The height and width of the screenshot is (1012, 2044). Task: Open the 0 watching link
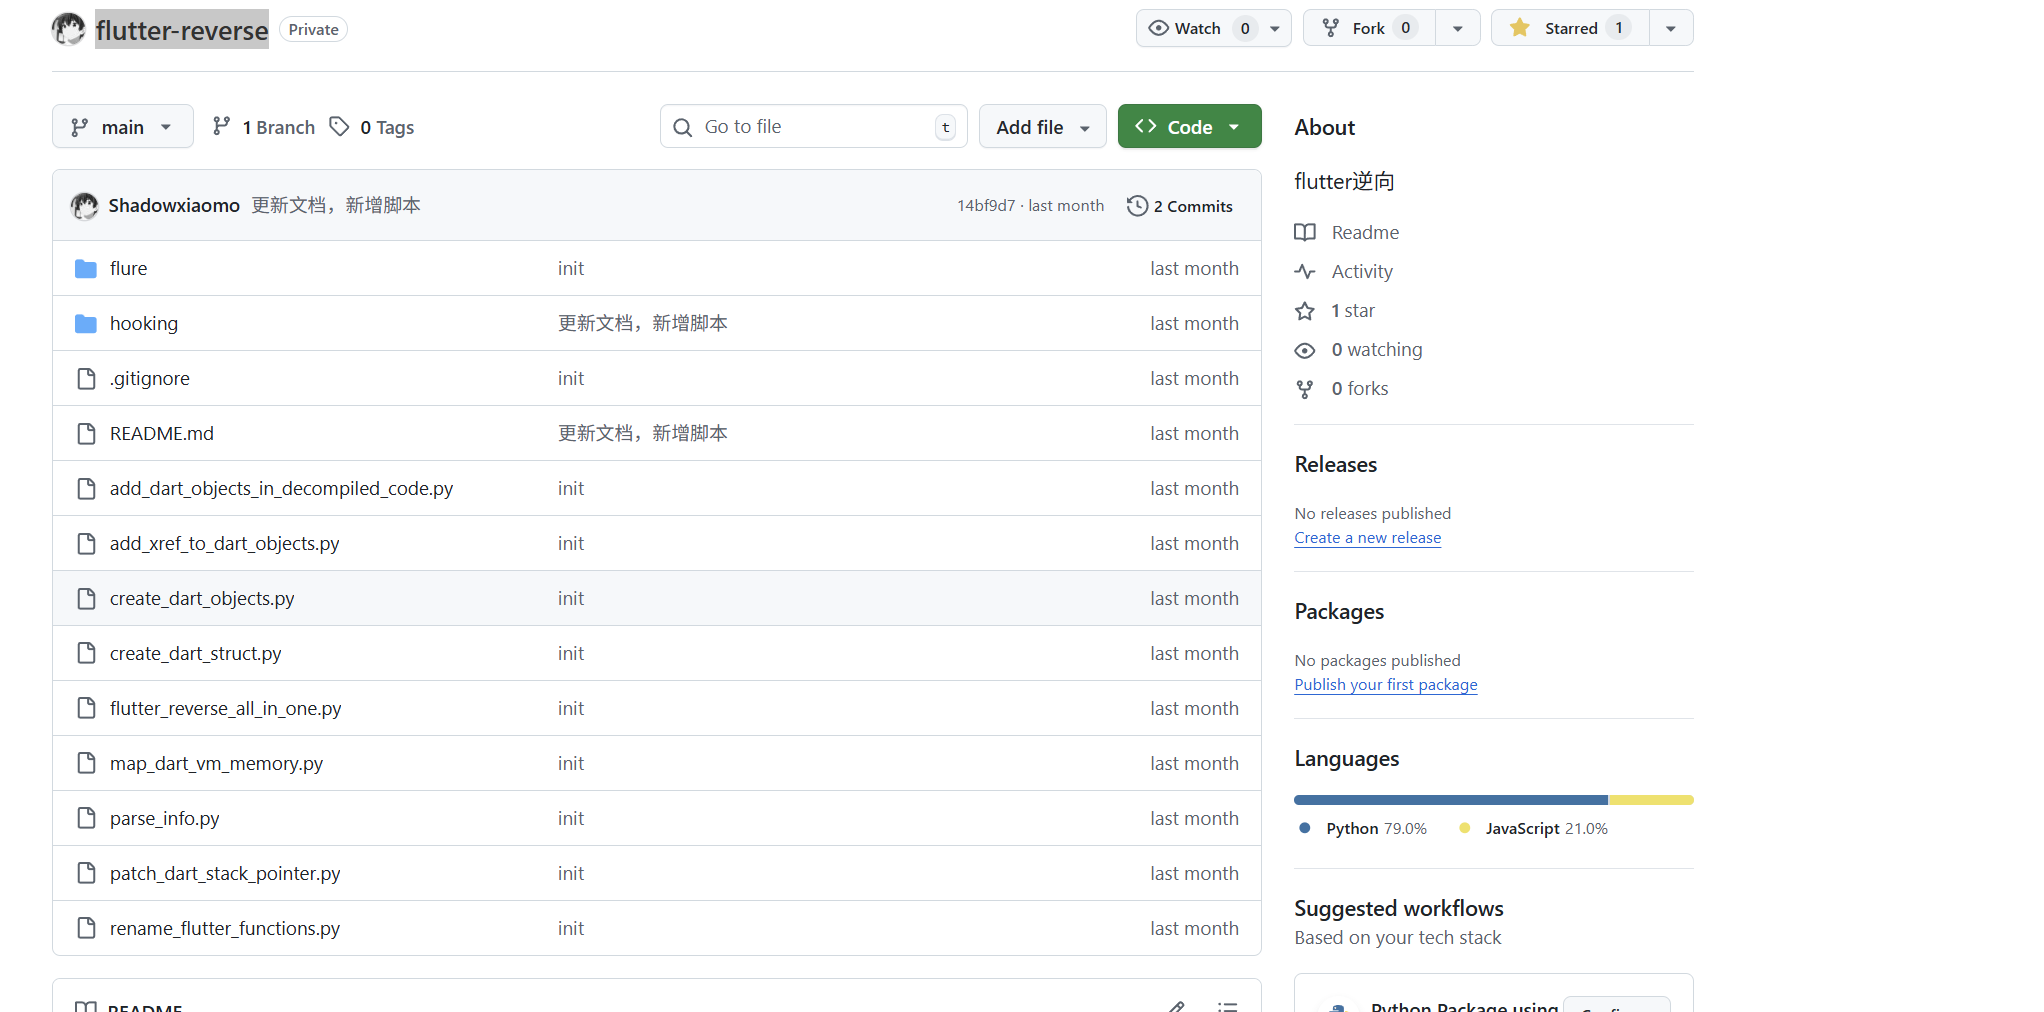[1377, 350]
